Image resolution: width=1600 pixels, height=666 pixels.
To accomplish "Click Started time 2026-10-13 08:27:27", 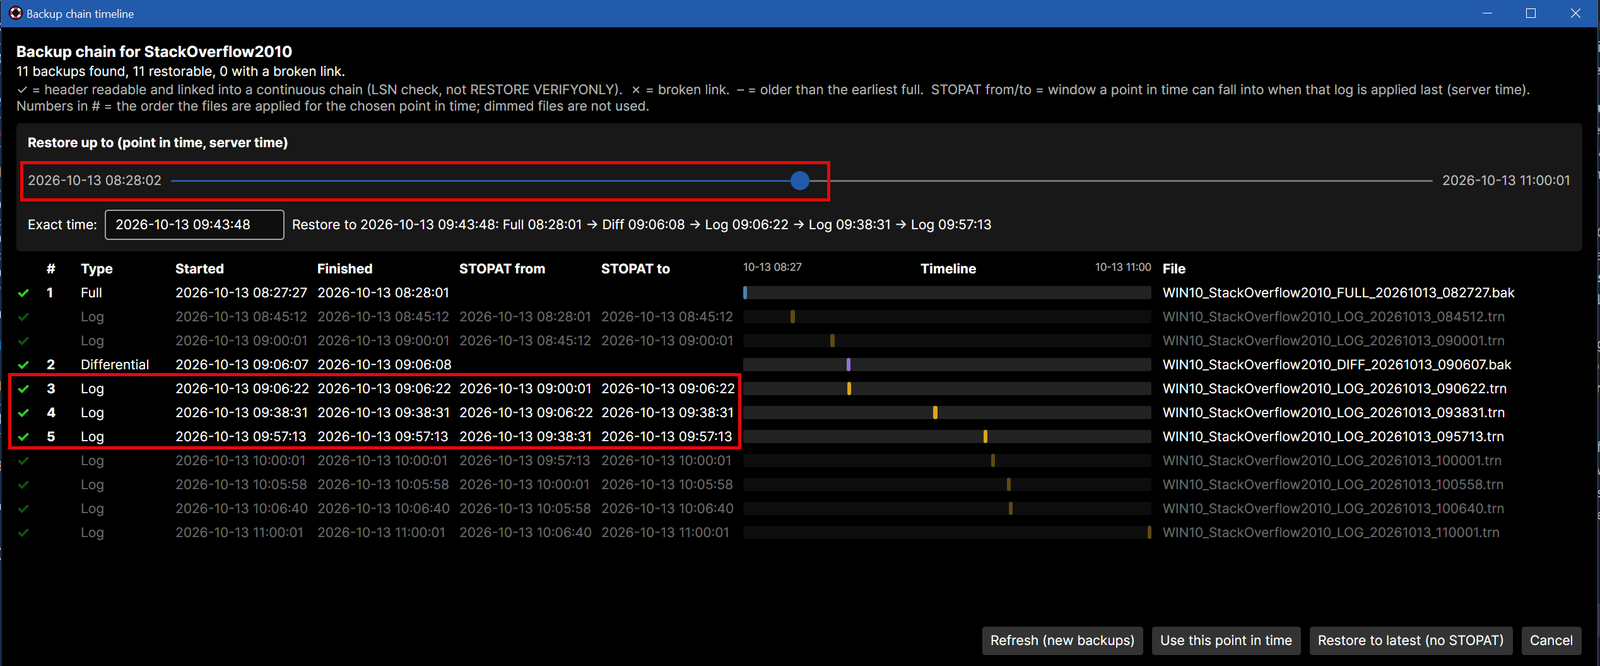I will pyautogui.click(x=241, y=293).
